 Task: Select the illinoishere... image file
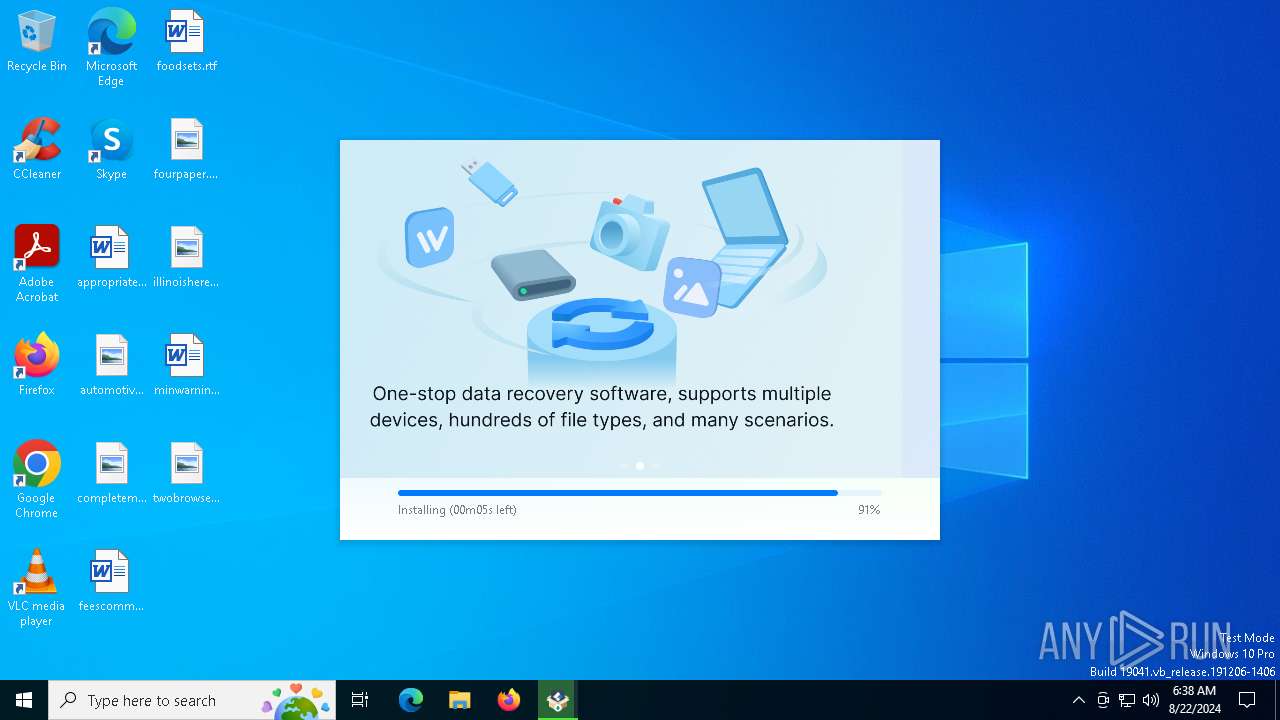pyautogui.click(x=186, y=258)
